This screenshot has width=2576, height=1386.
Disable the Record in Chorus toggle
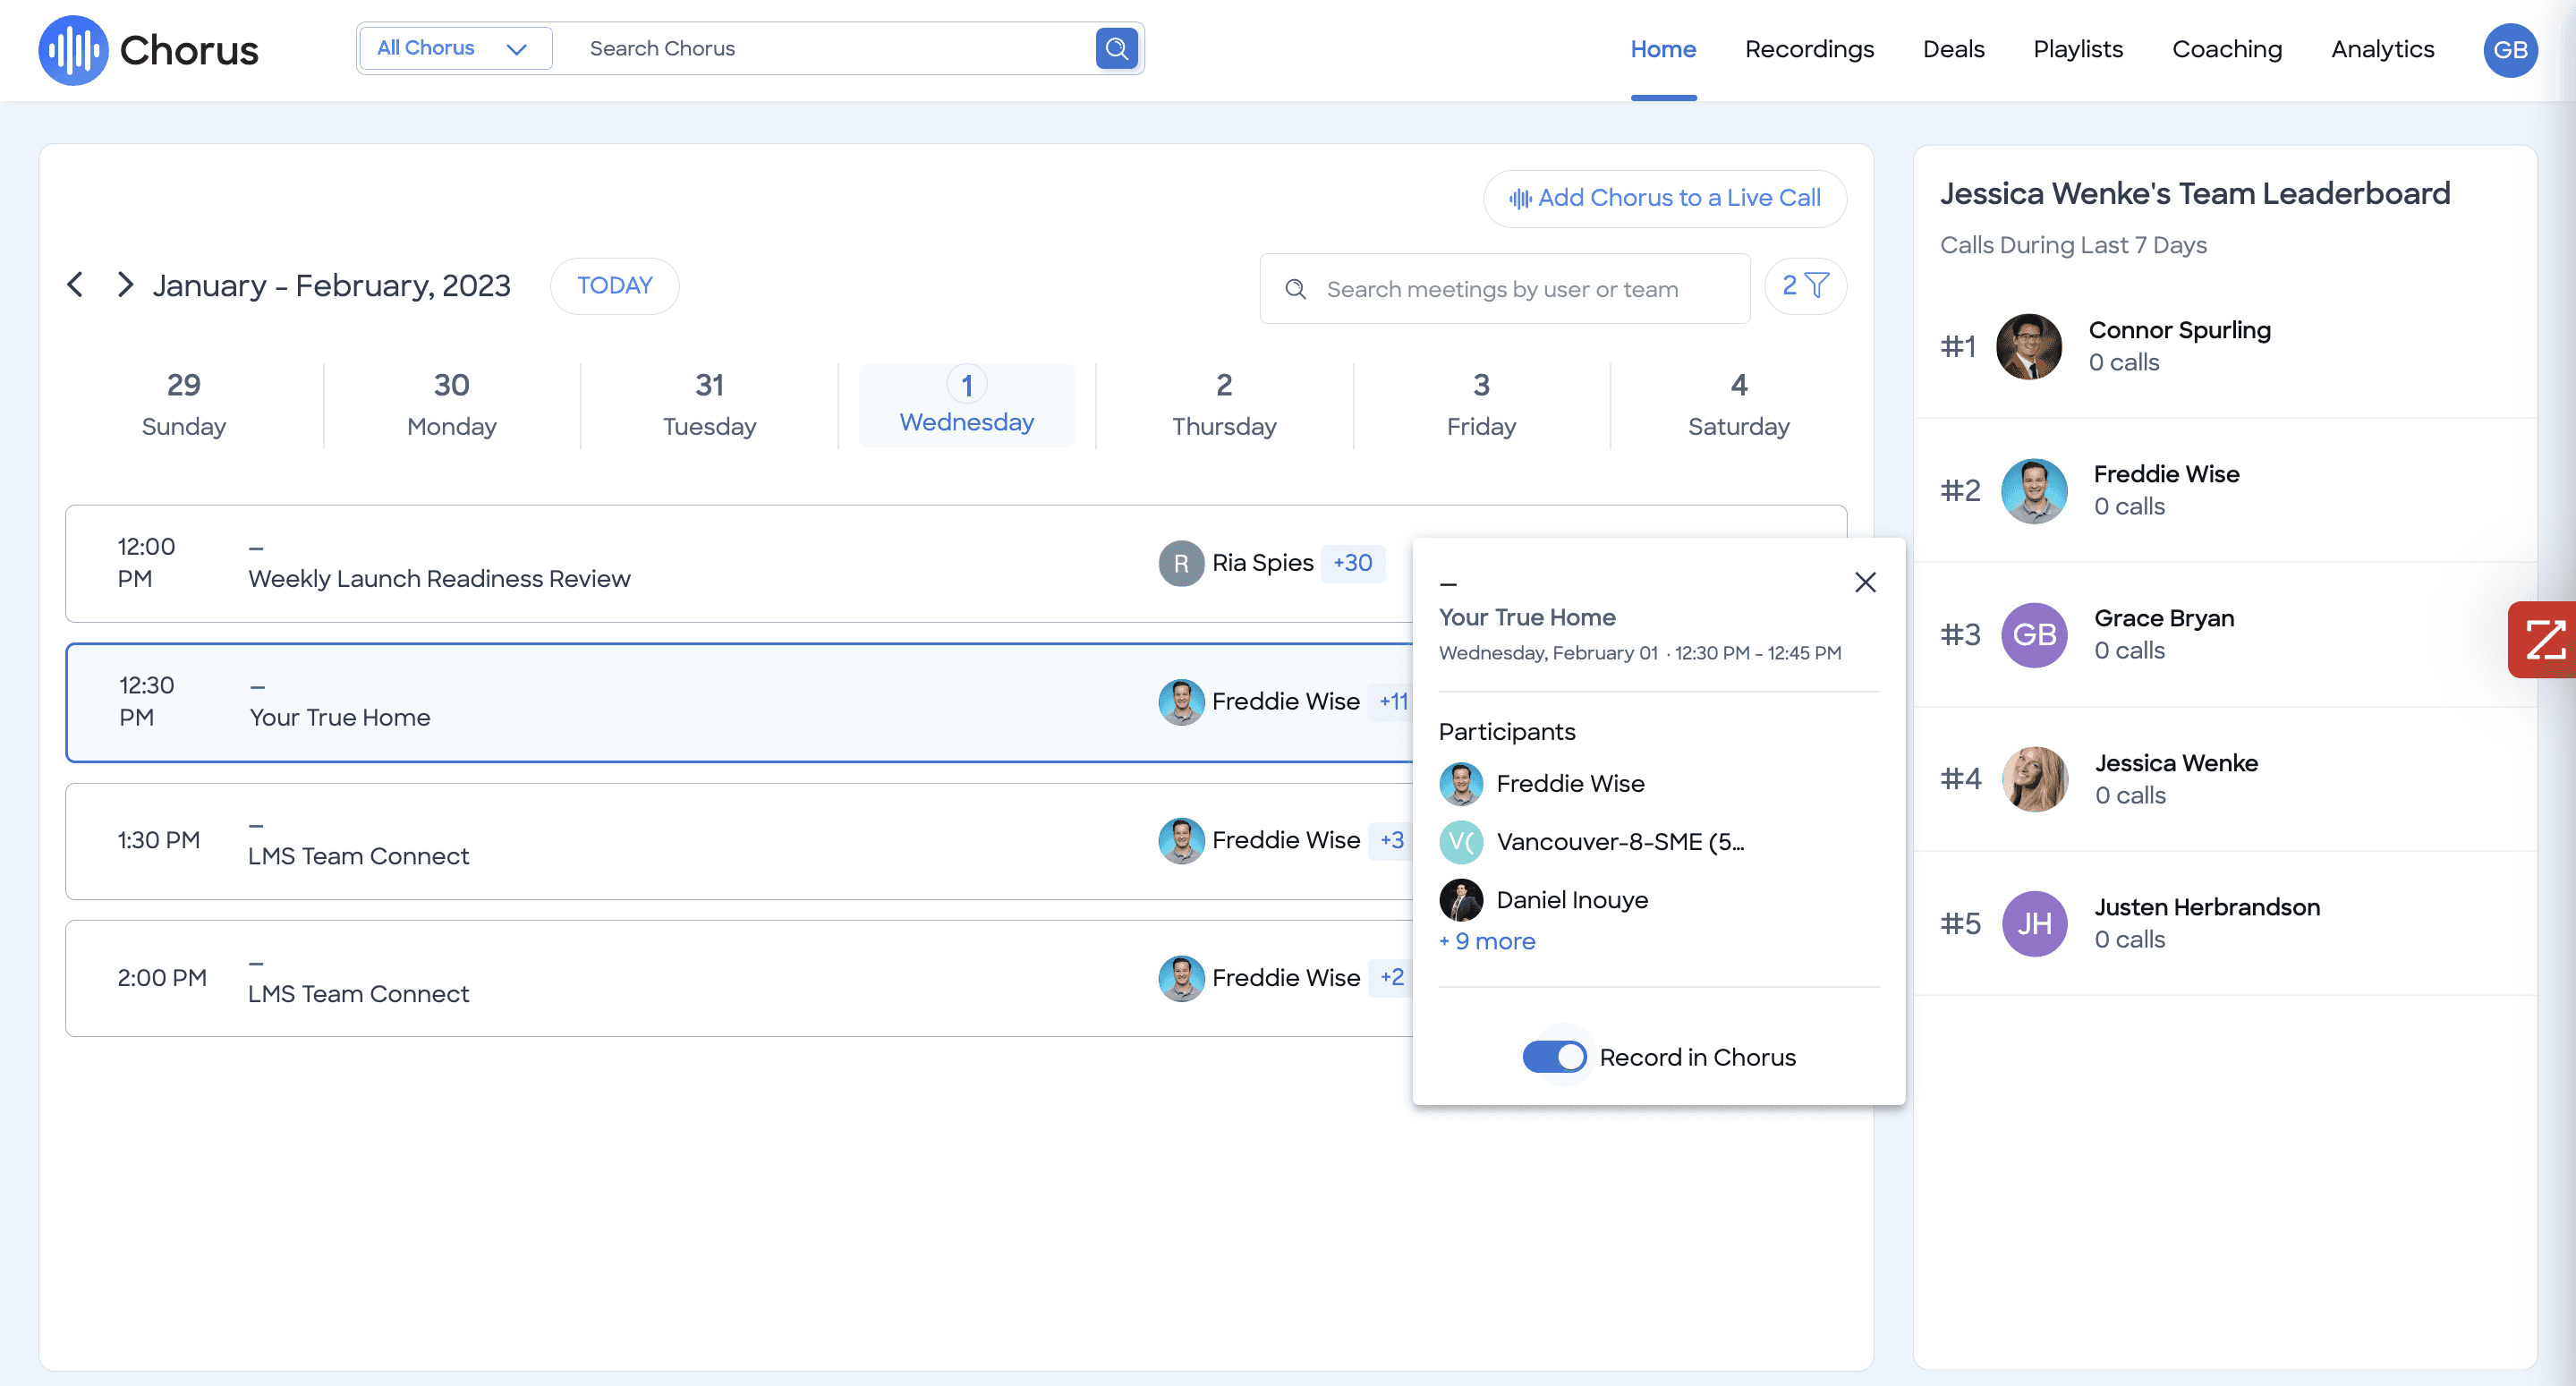coord(1554,1056)
